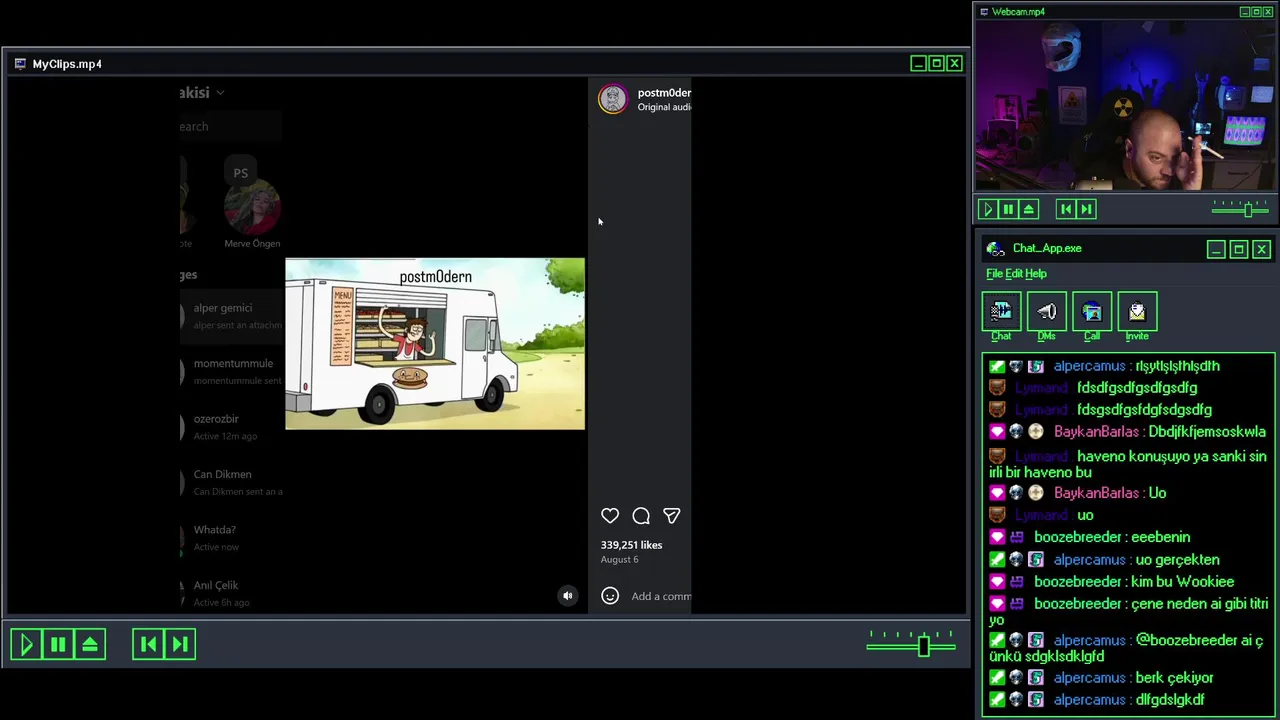Image resolution: width=1280 pixels, height=720 pixels.
Task: Open alper gemici conversation
Action: coord(232,316)
